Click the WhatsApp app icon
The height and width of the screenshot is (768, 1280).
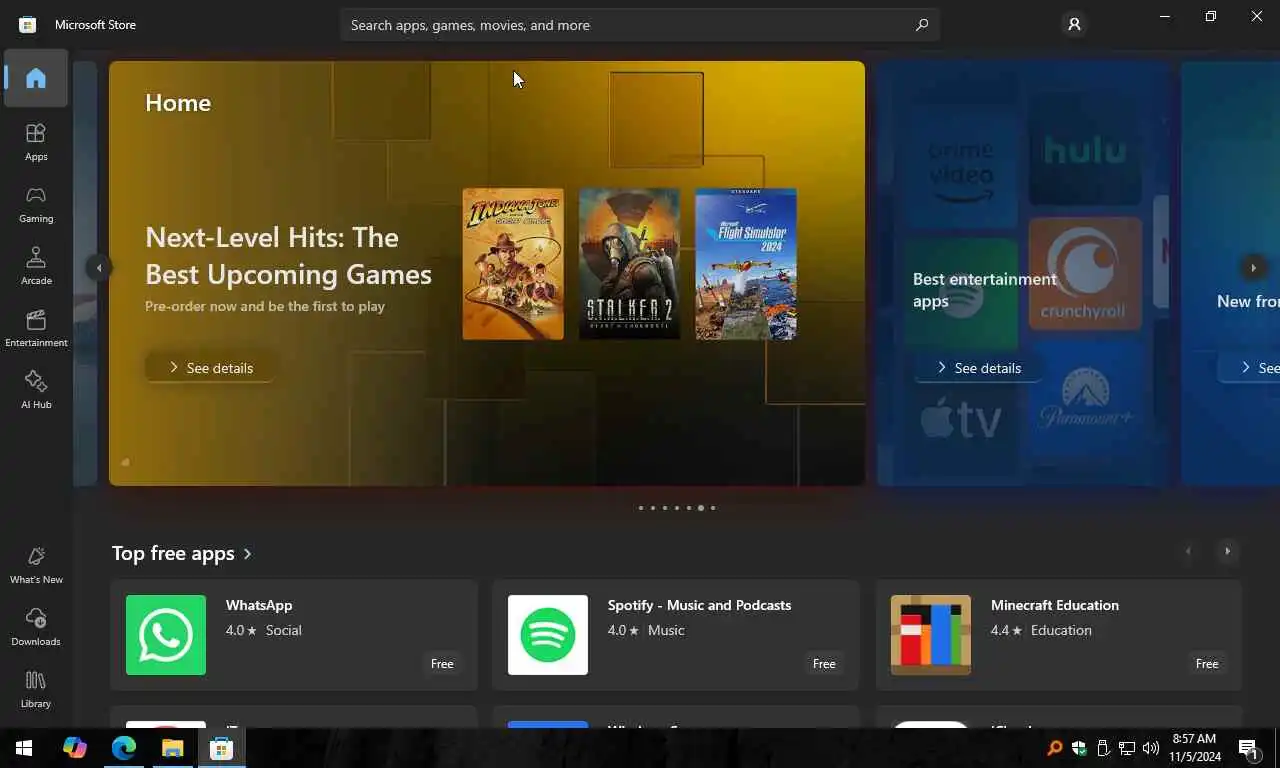[x=166, y=635]
